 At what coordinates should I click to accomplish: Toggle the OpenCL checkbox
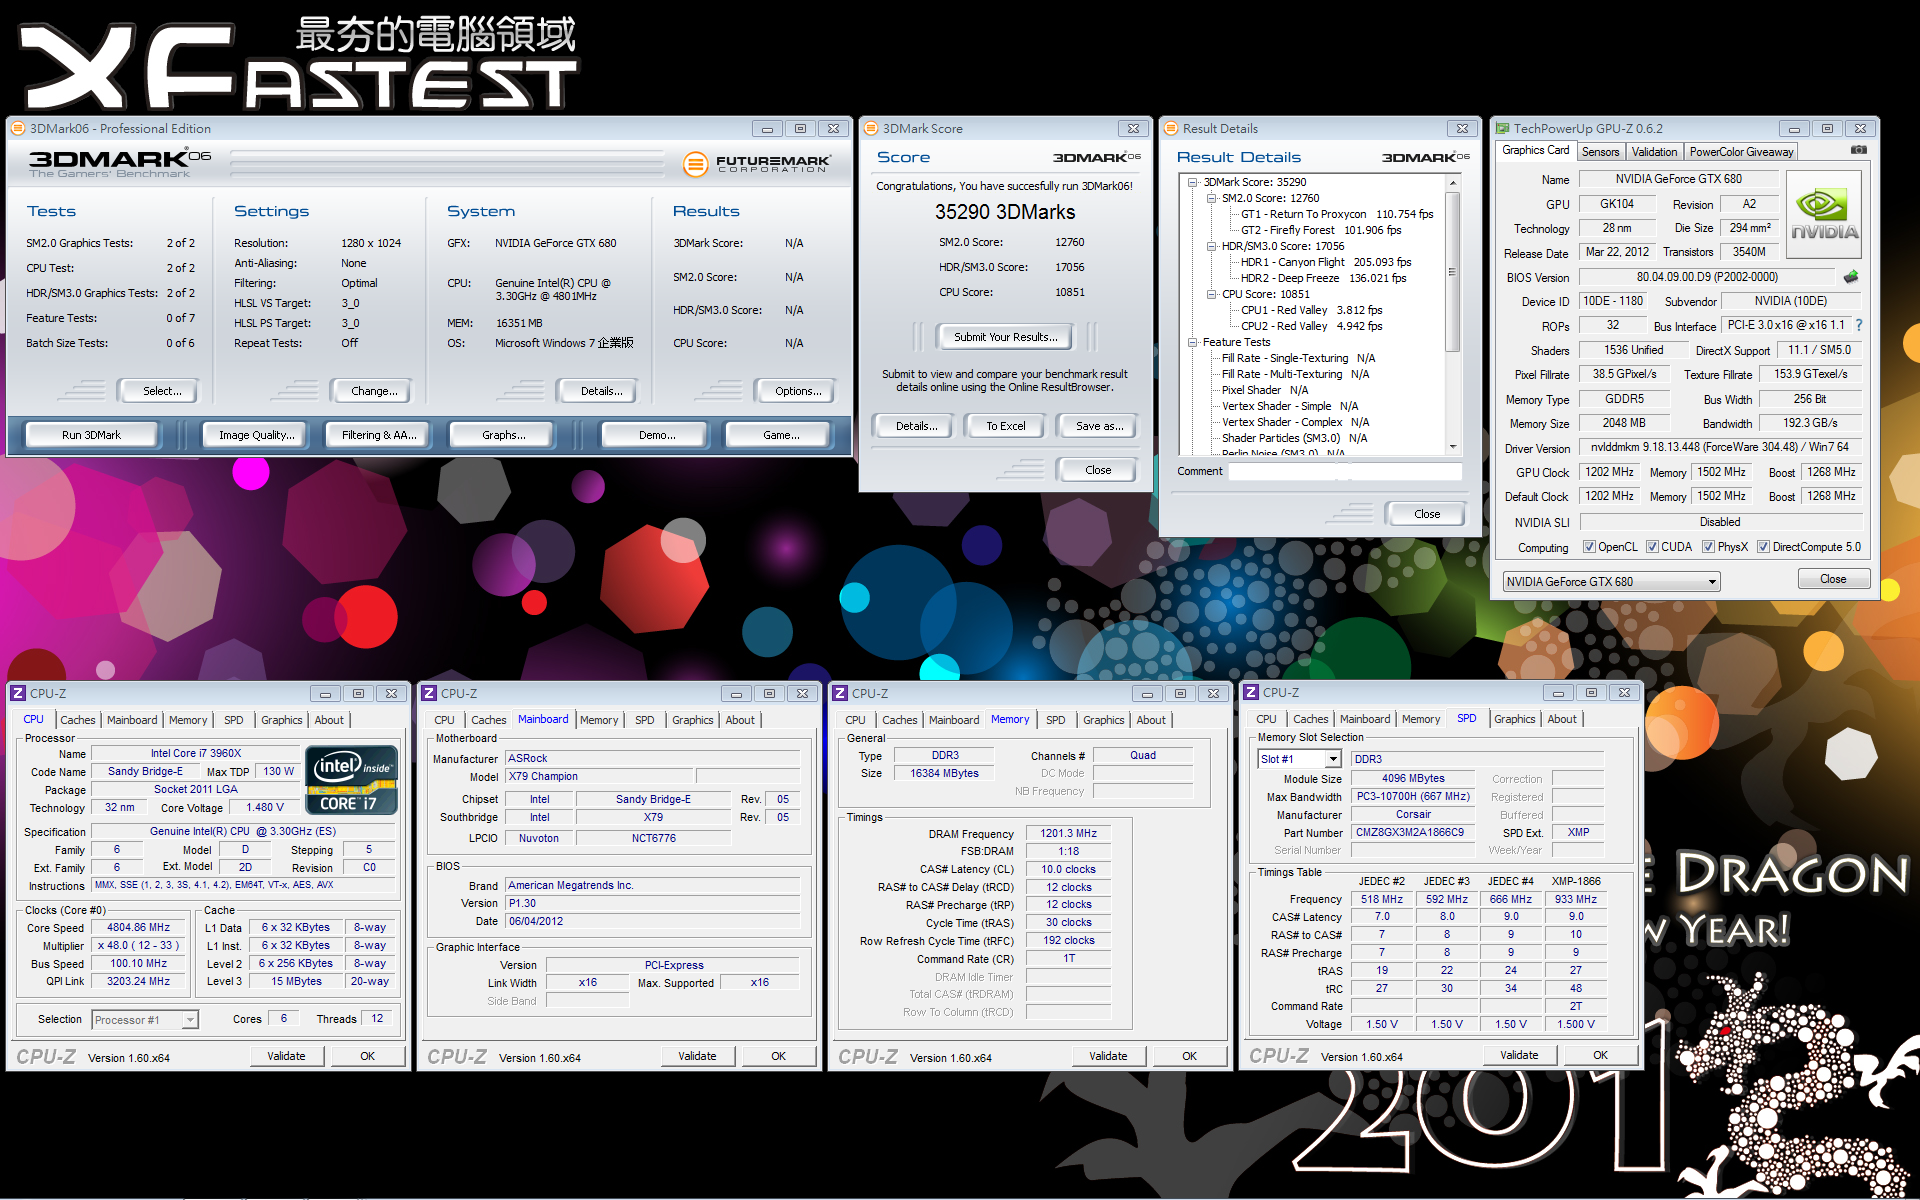click(1589, 547)
